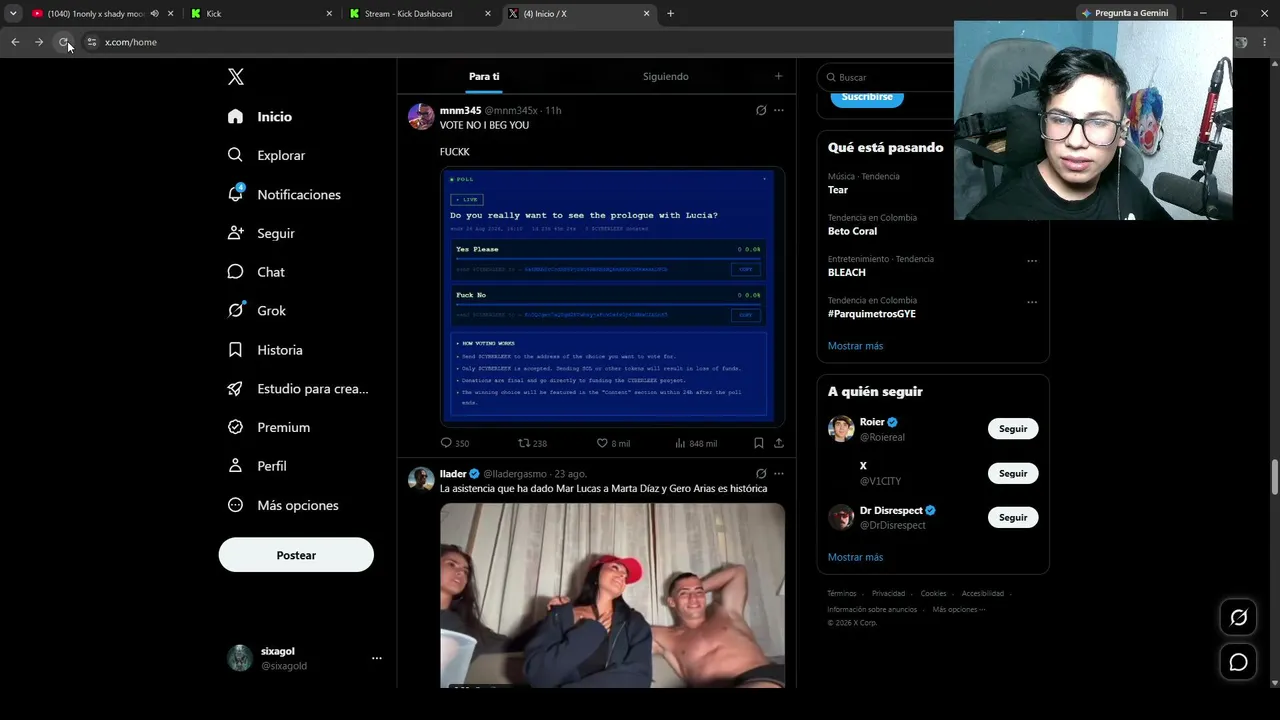Open the Privacidad footer link
The height and width of the screenshot is (720, 1280).
point(888,594)
